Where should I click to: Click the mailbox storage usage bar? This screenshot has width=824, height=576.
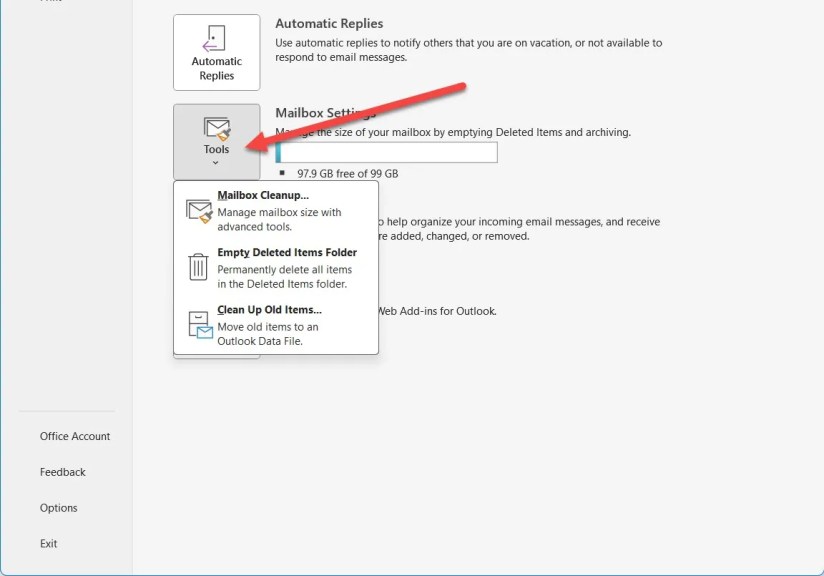[386, 152]
